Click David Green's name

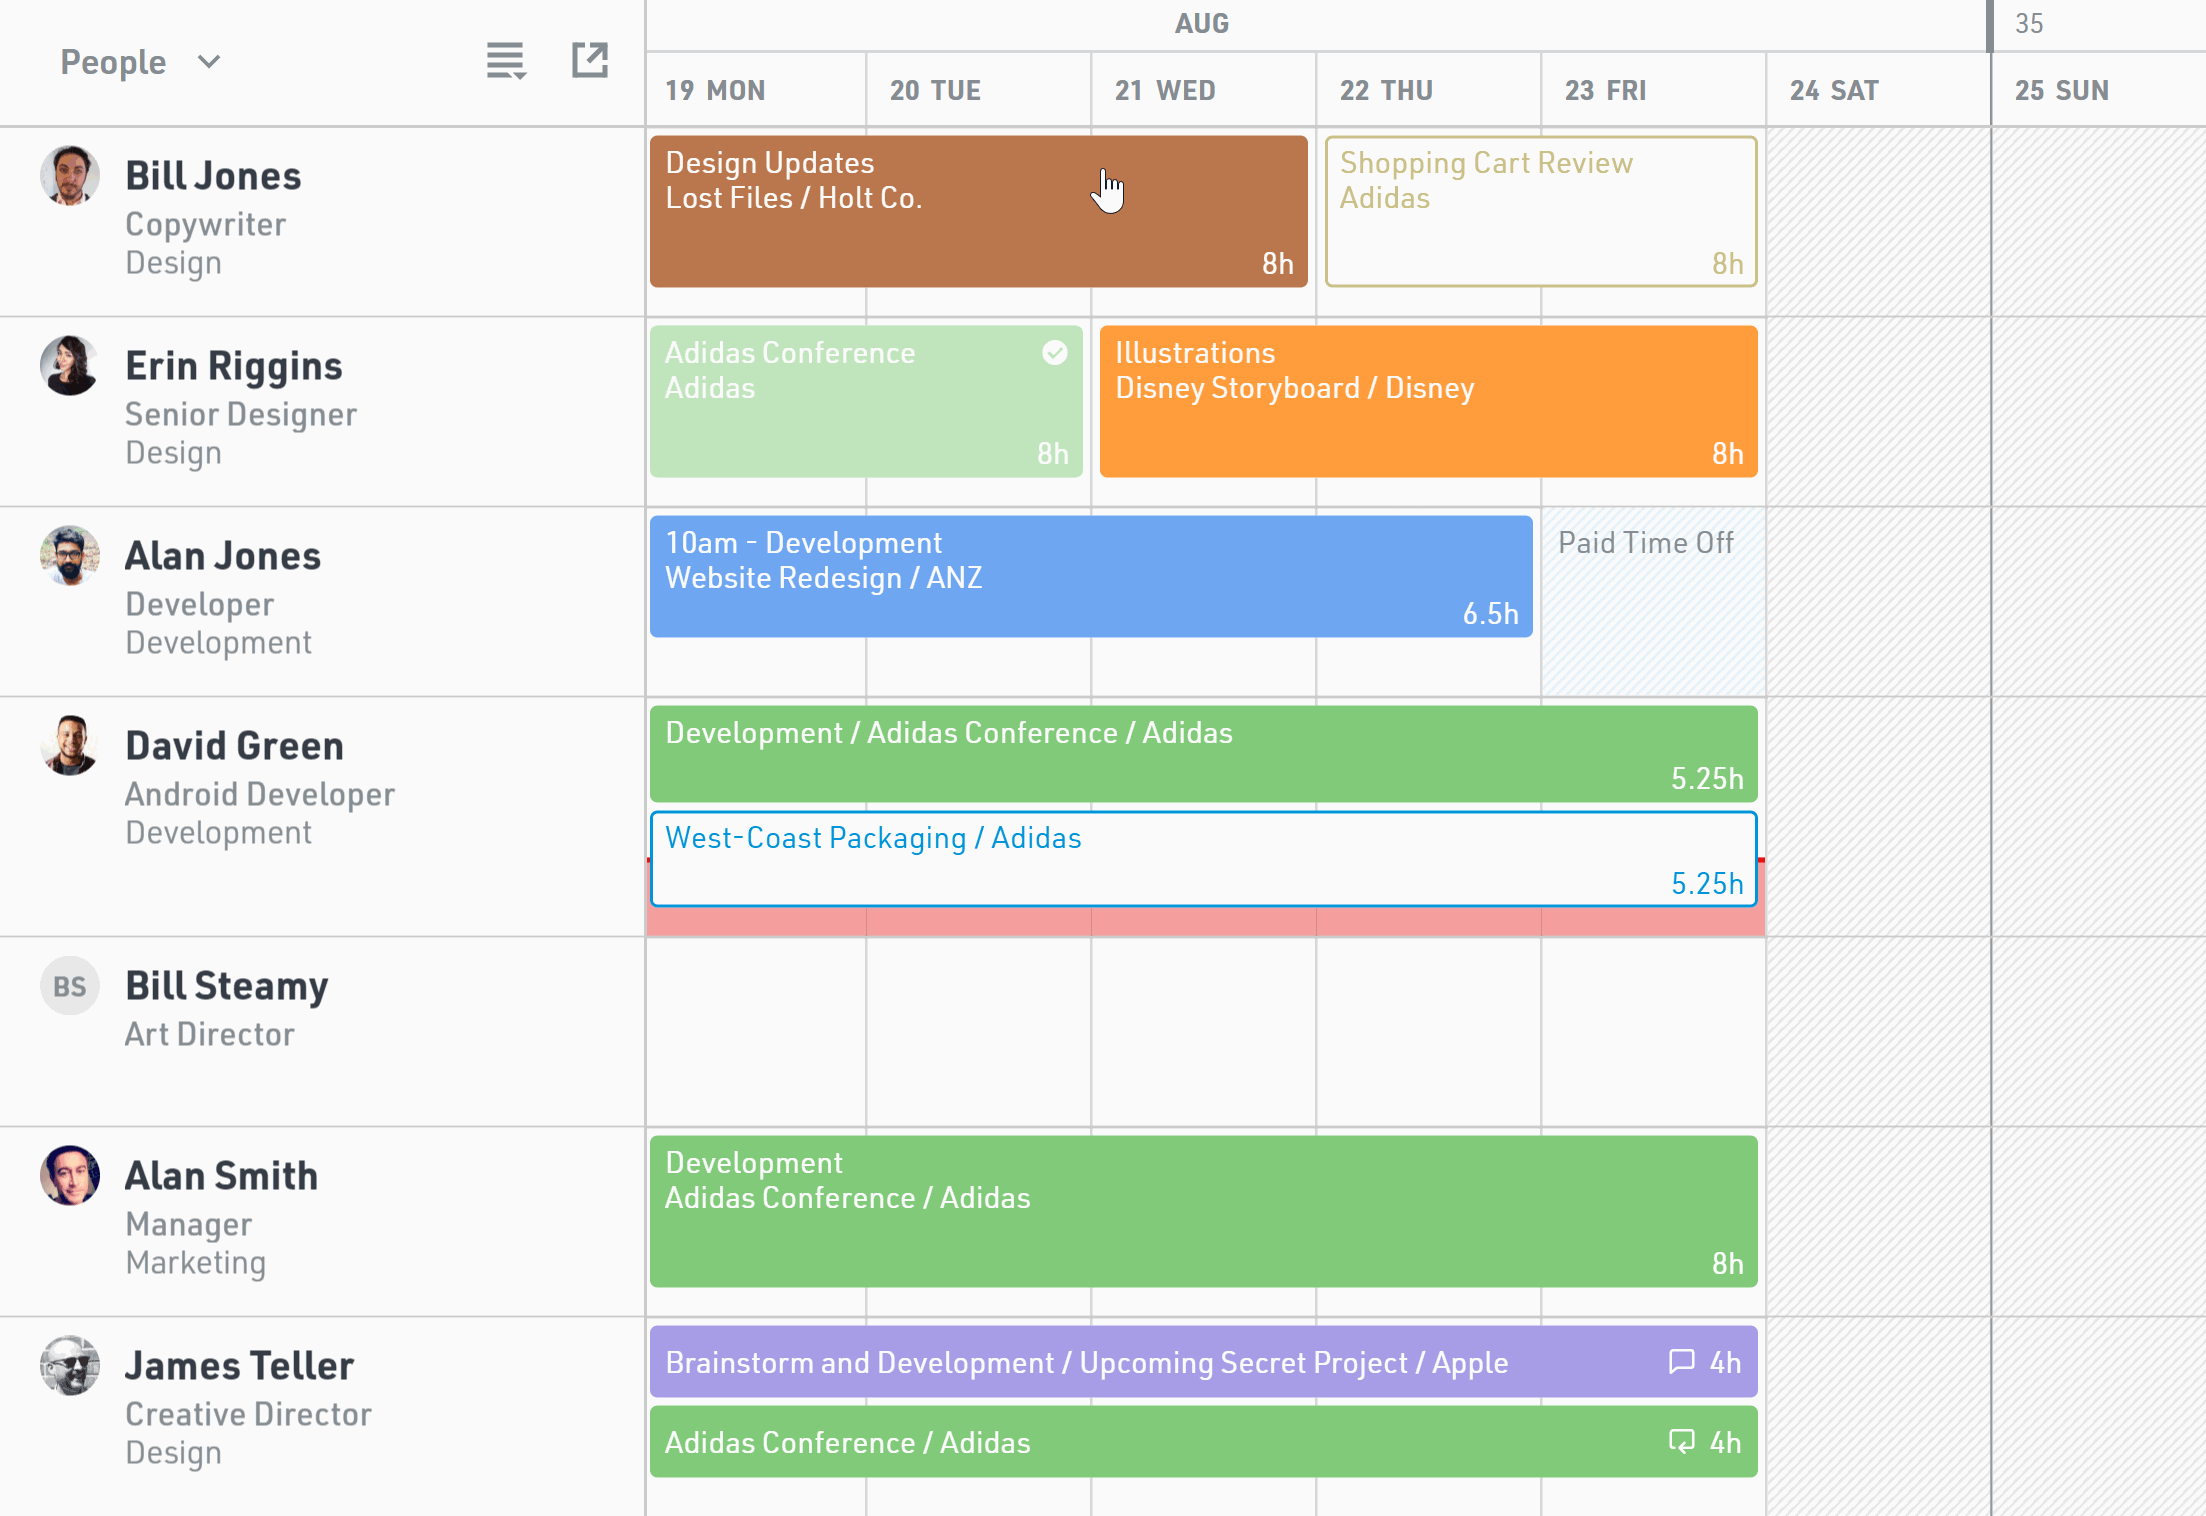(234, 746)
